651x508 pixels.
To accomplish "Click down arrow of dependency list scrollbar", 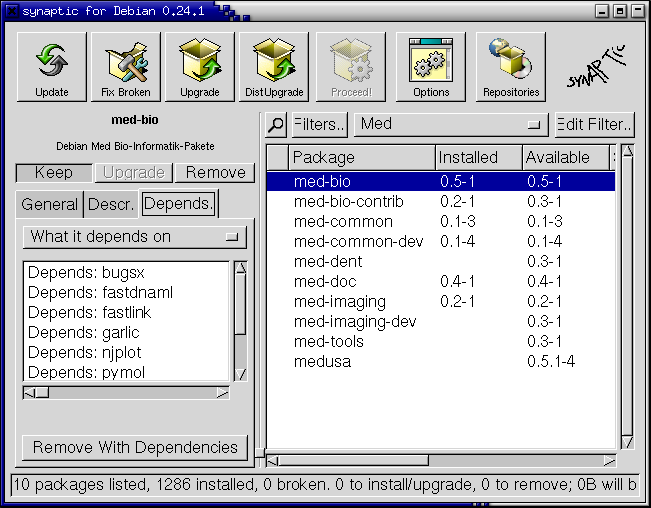I will pyautogui.click(x=240, y=374).
